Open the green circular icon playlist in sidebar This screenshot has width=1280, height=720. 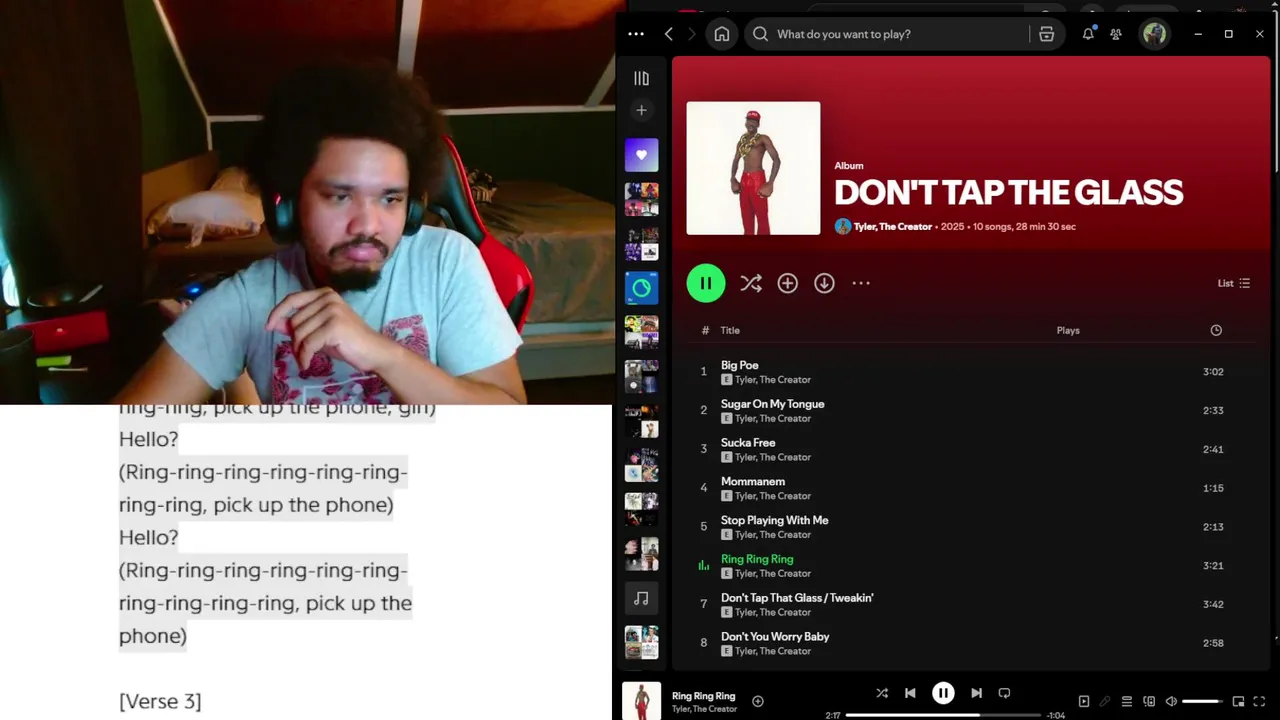(642, 288)
